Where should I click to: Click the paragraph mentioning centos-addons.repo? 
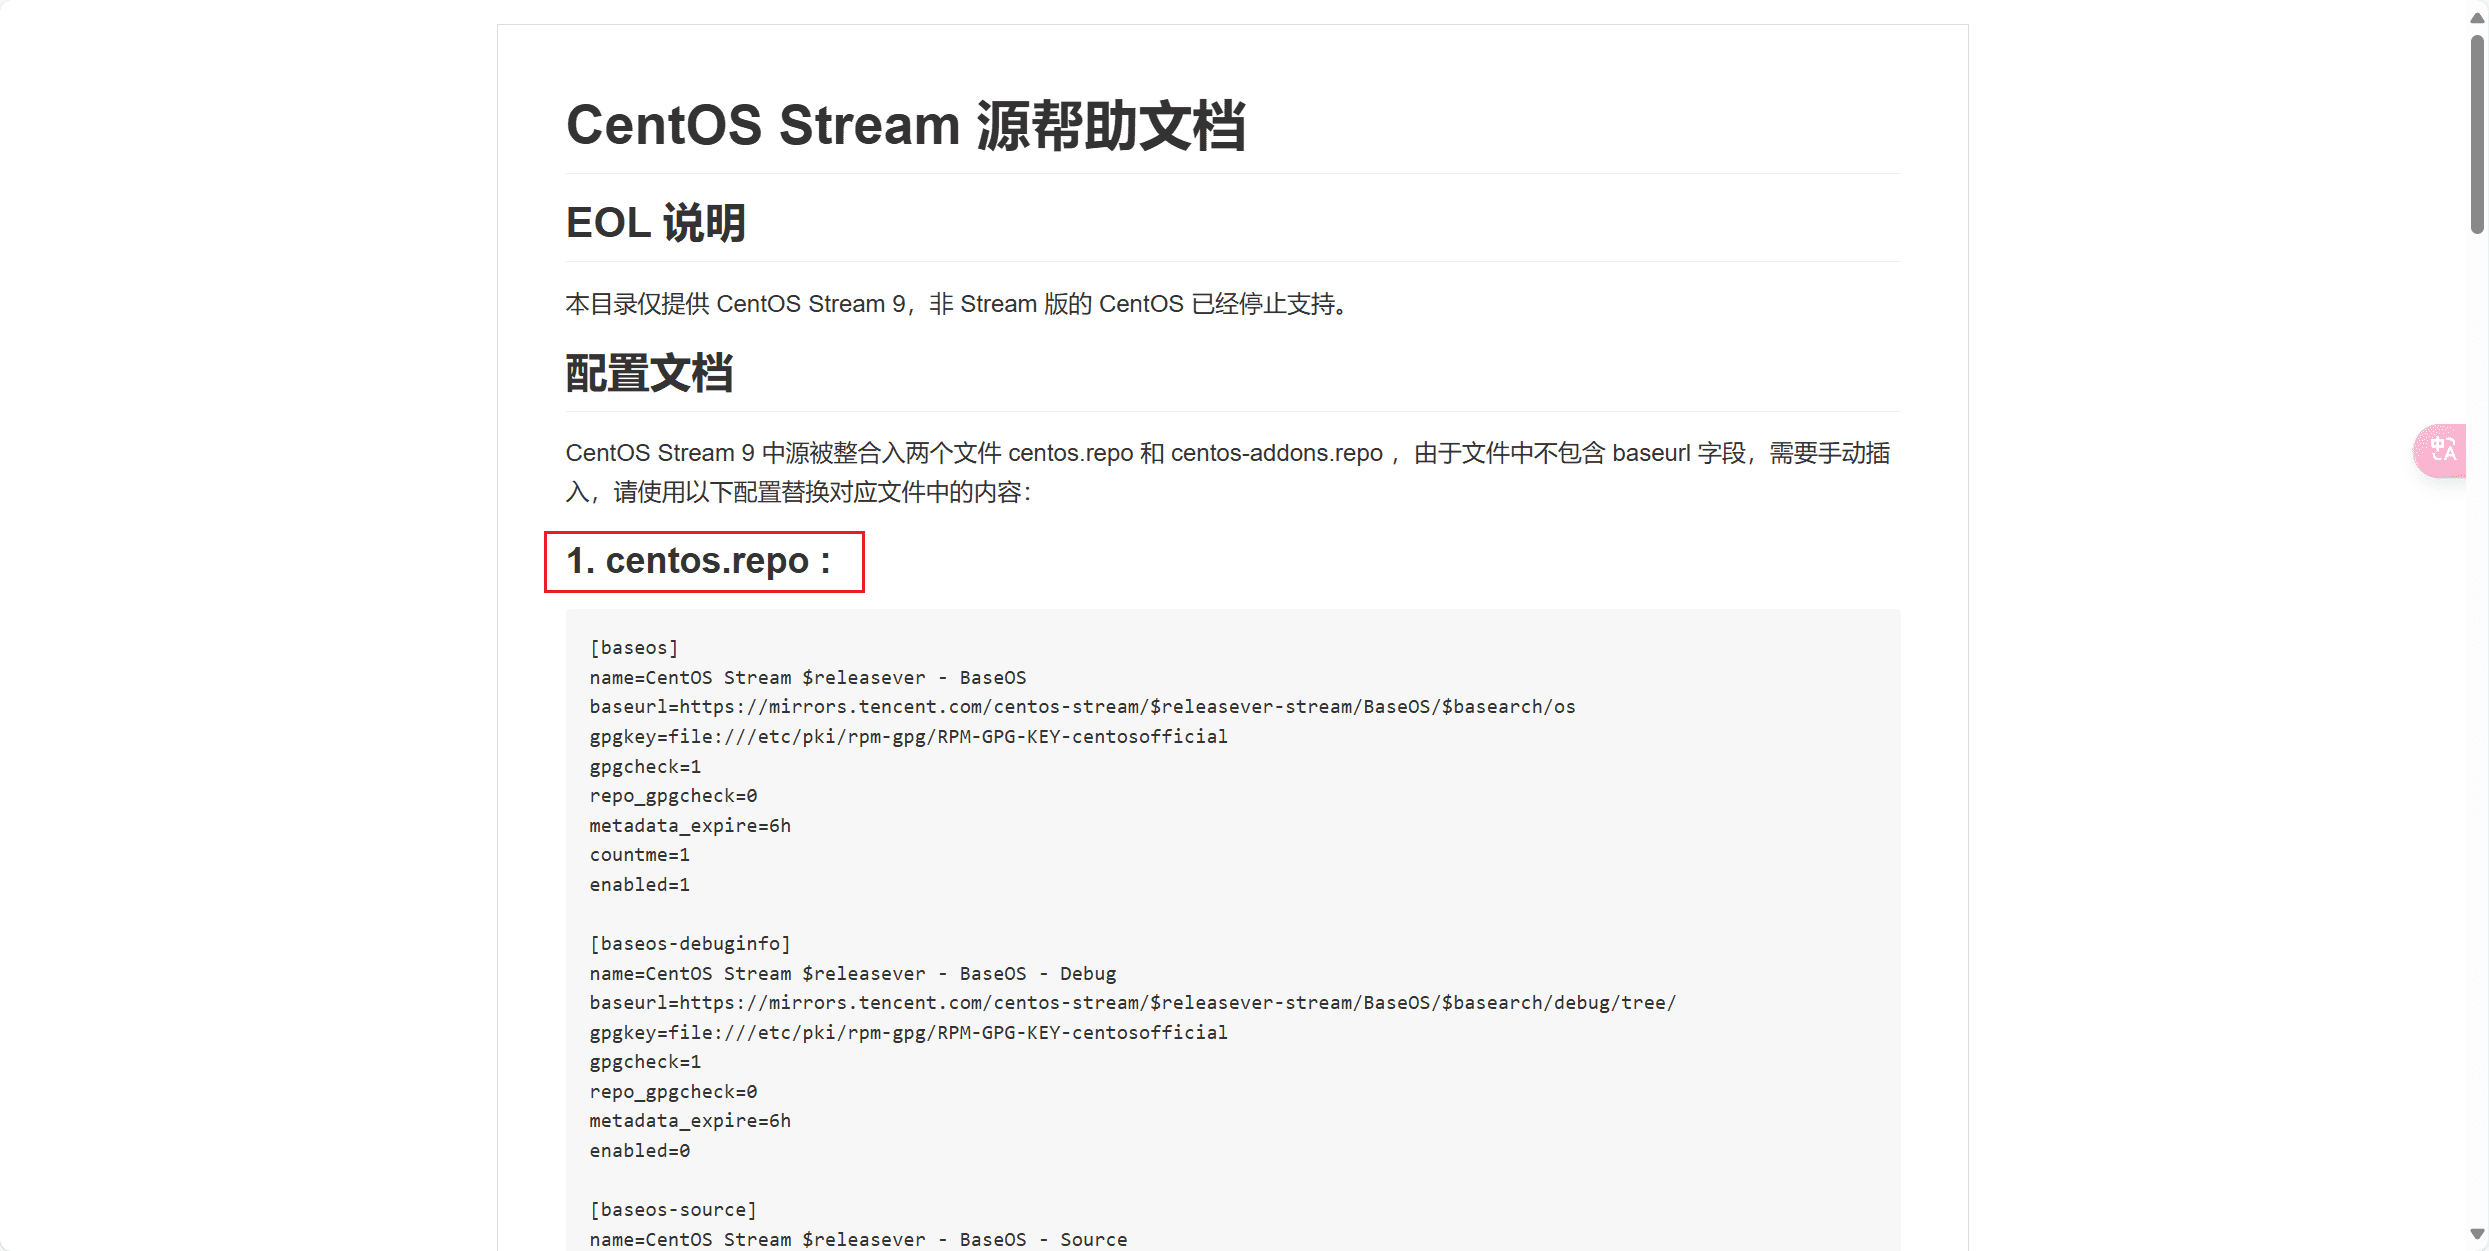point(1228,472)
